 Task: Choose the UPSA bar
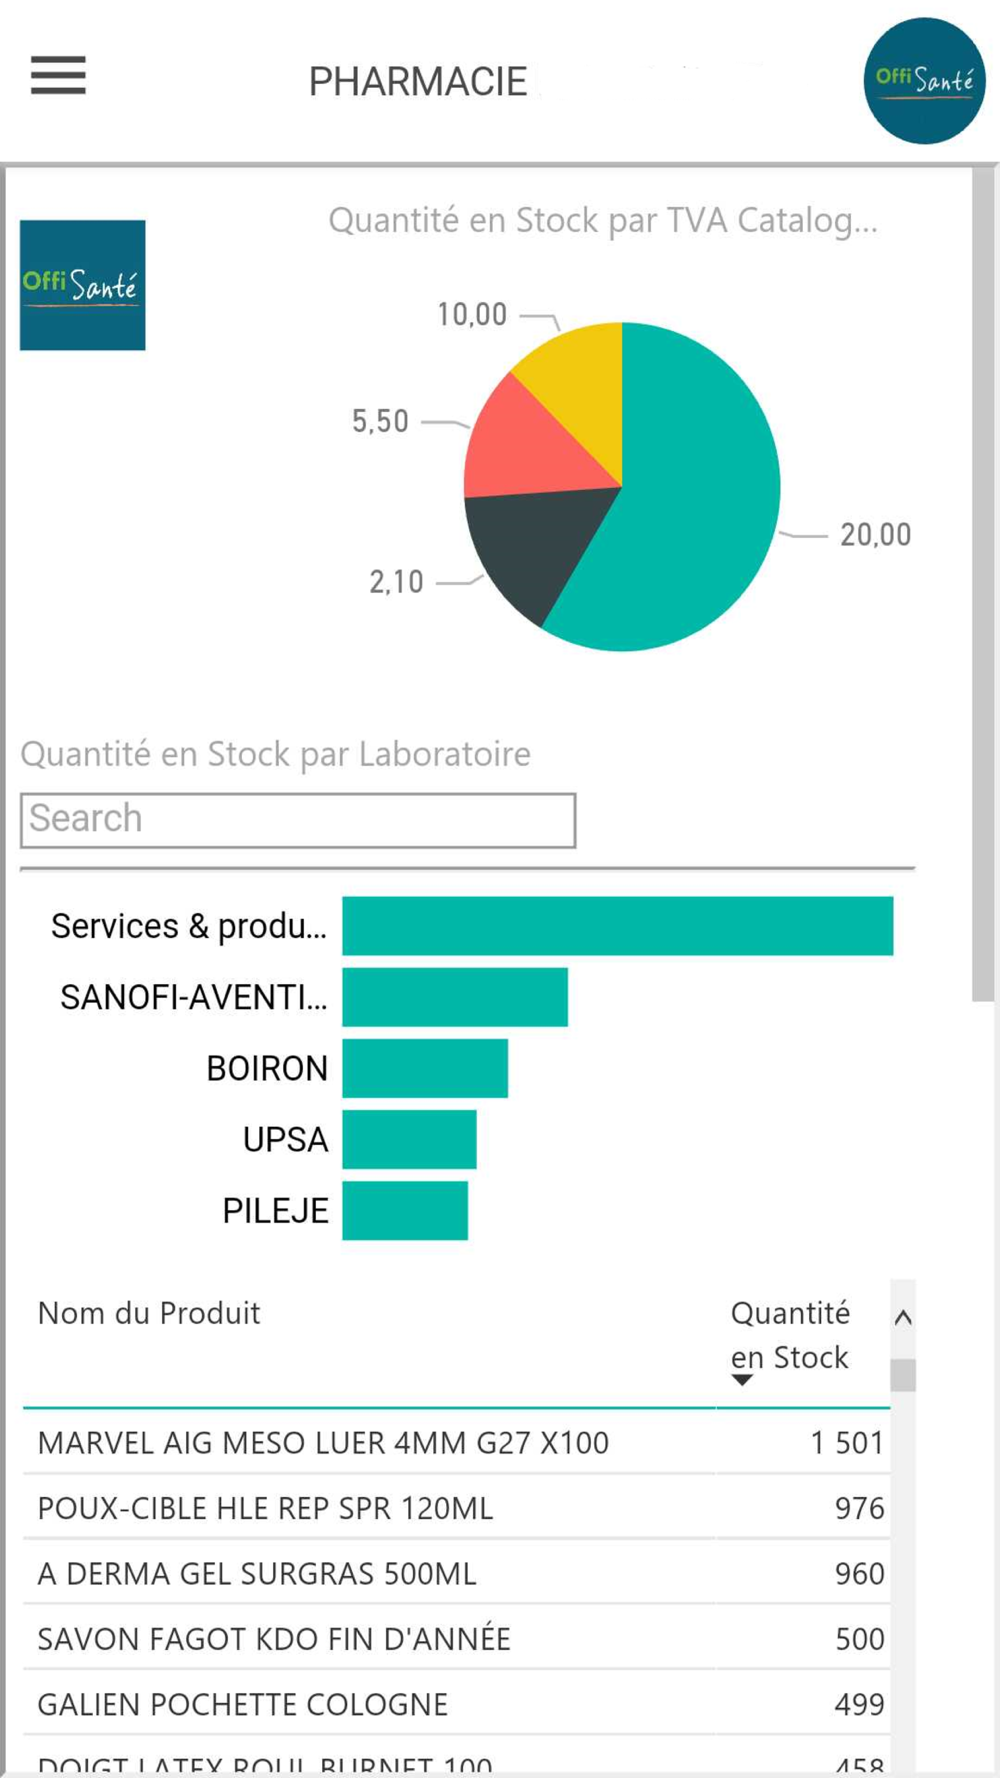409,1139
